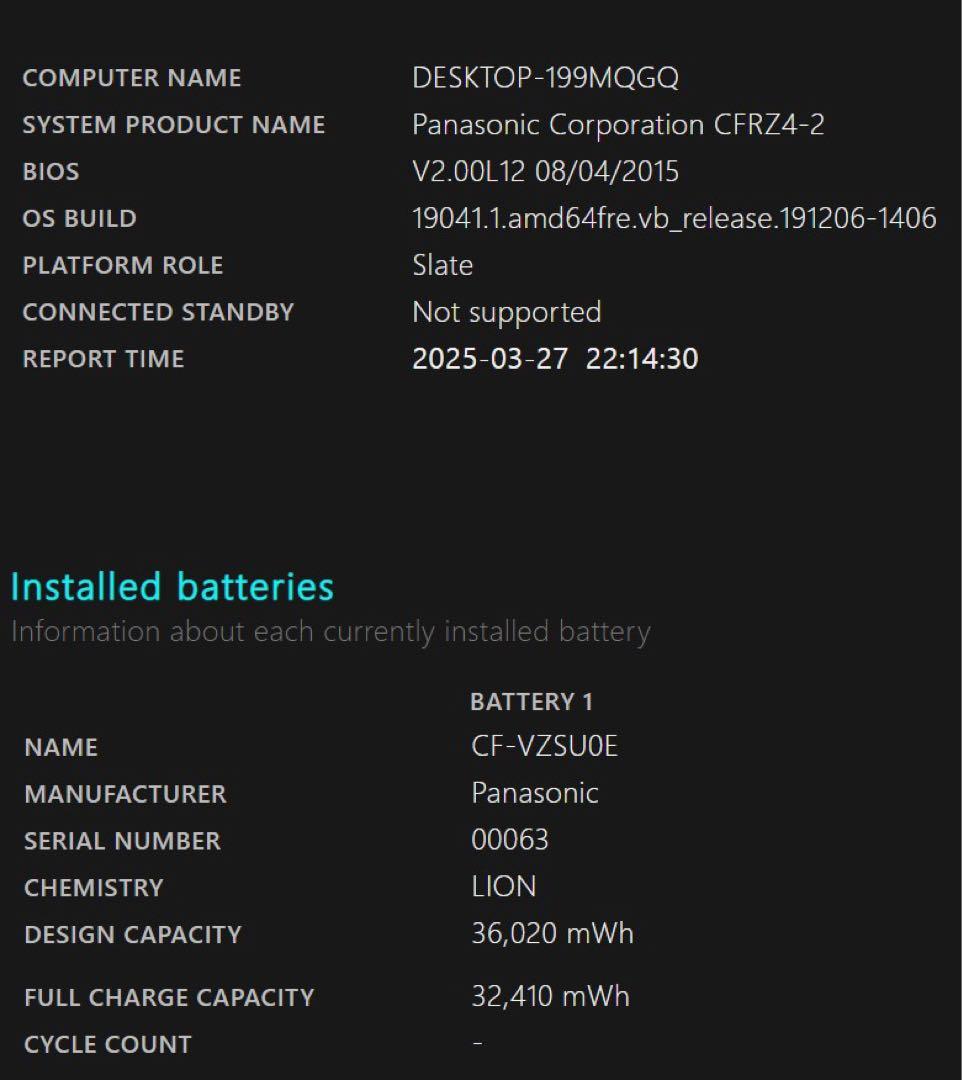Click the FULL CHARGE CAPACITY value 32,410 mWh
Image resolution: width=962 pixels, height=1080 pixels.
[550, 996]
